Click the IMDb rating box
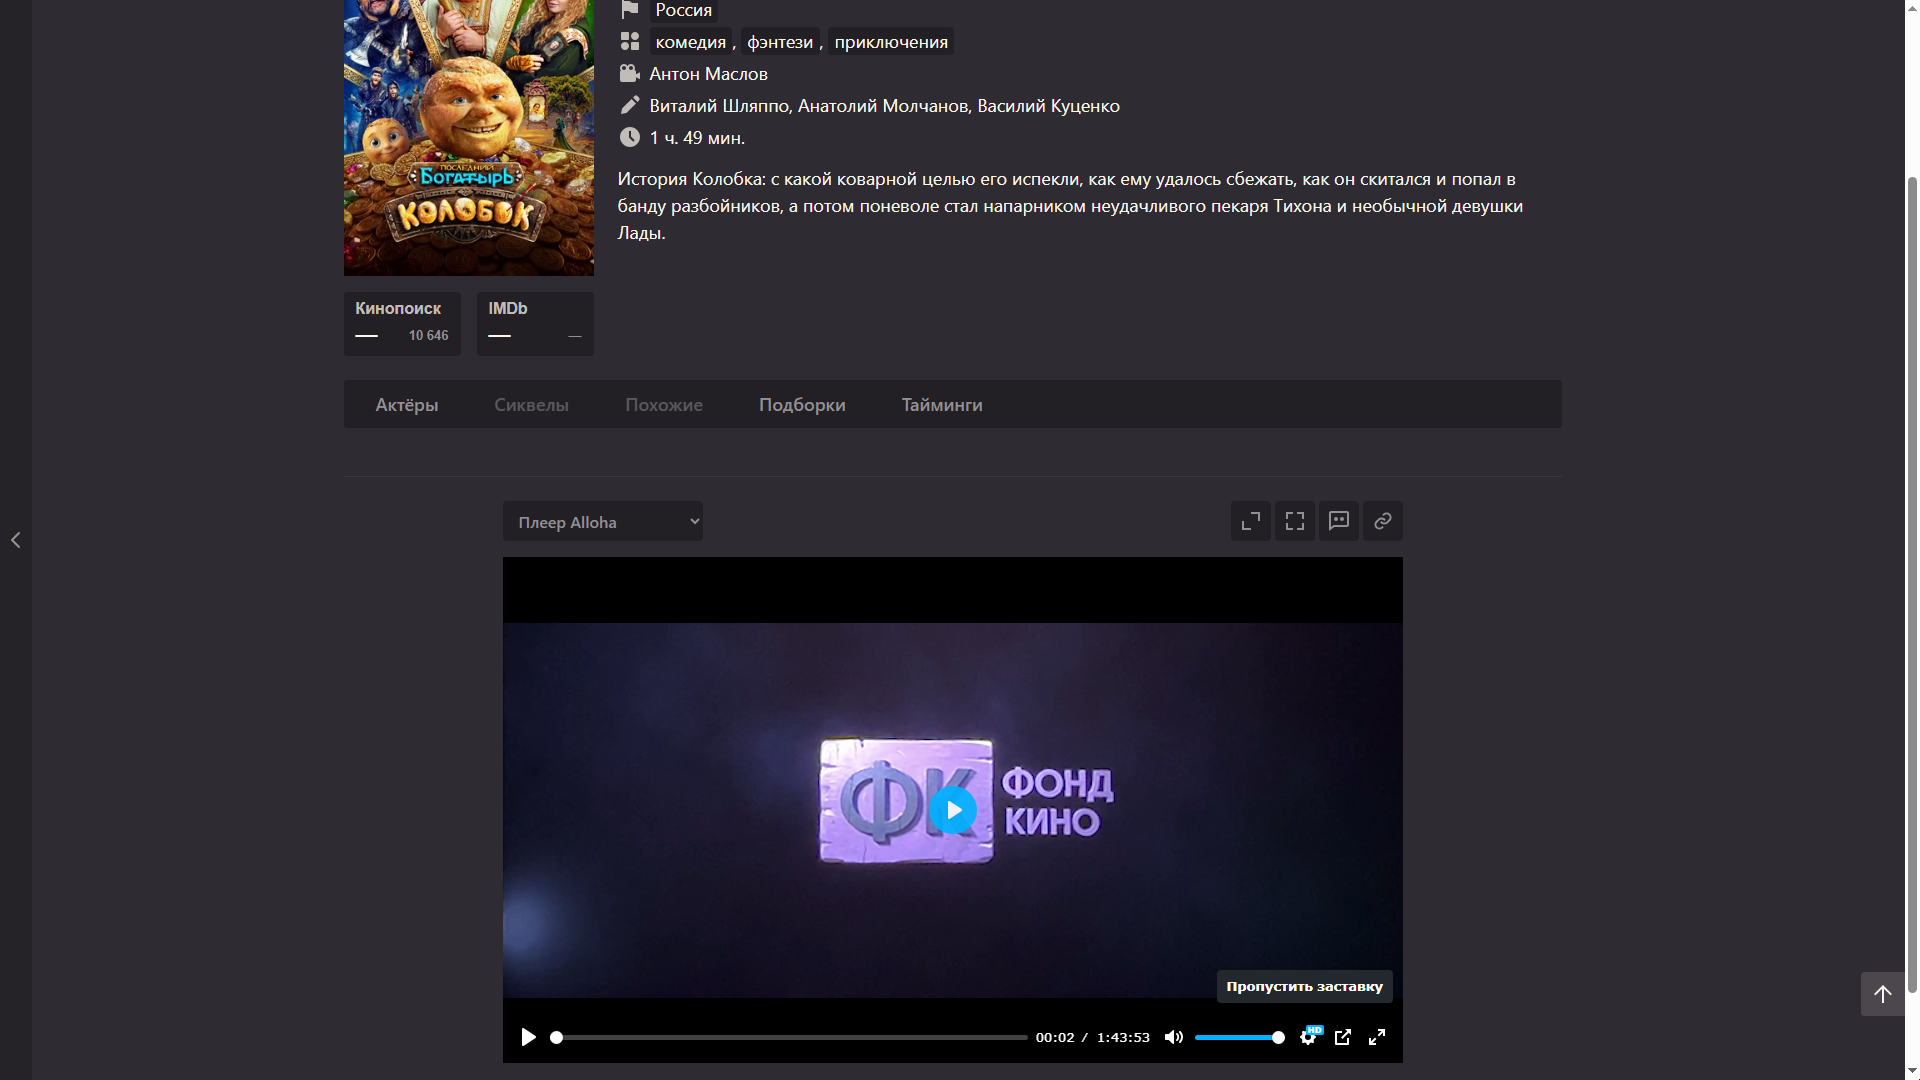This screenshot has height=1080, width=1920. click(535, 324)
